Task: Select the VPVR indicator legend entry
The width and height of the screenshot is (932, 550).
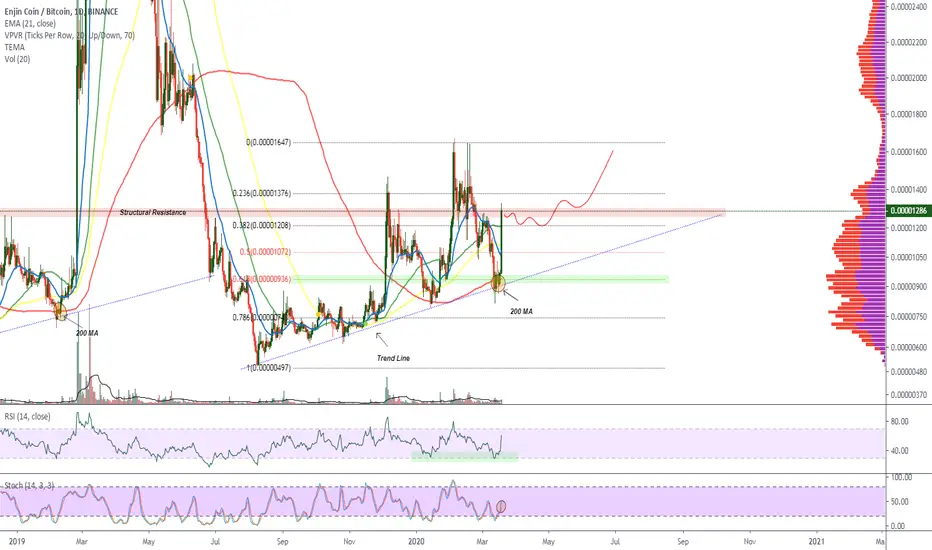Action: [x=70, y=35]
